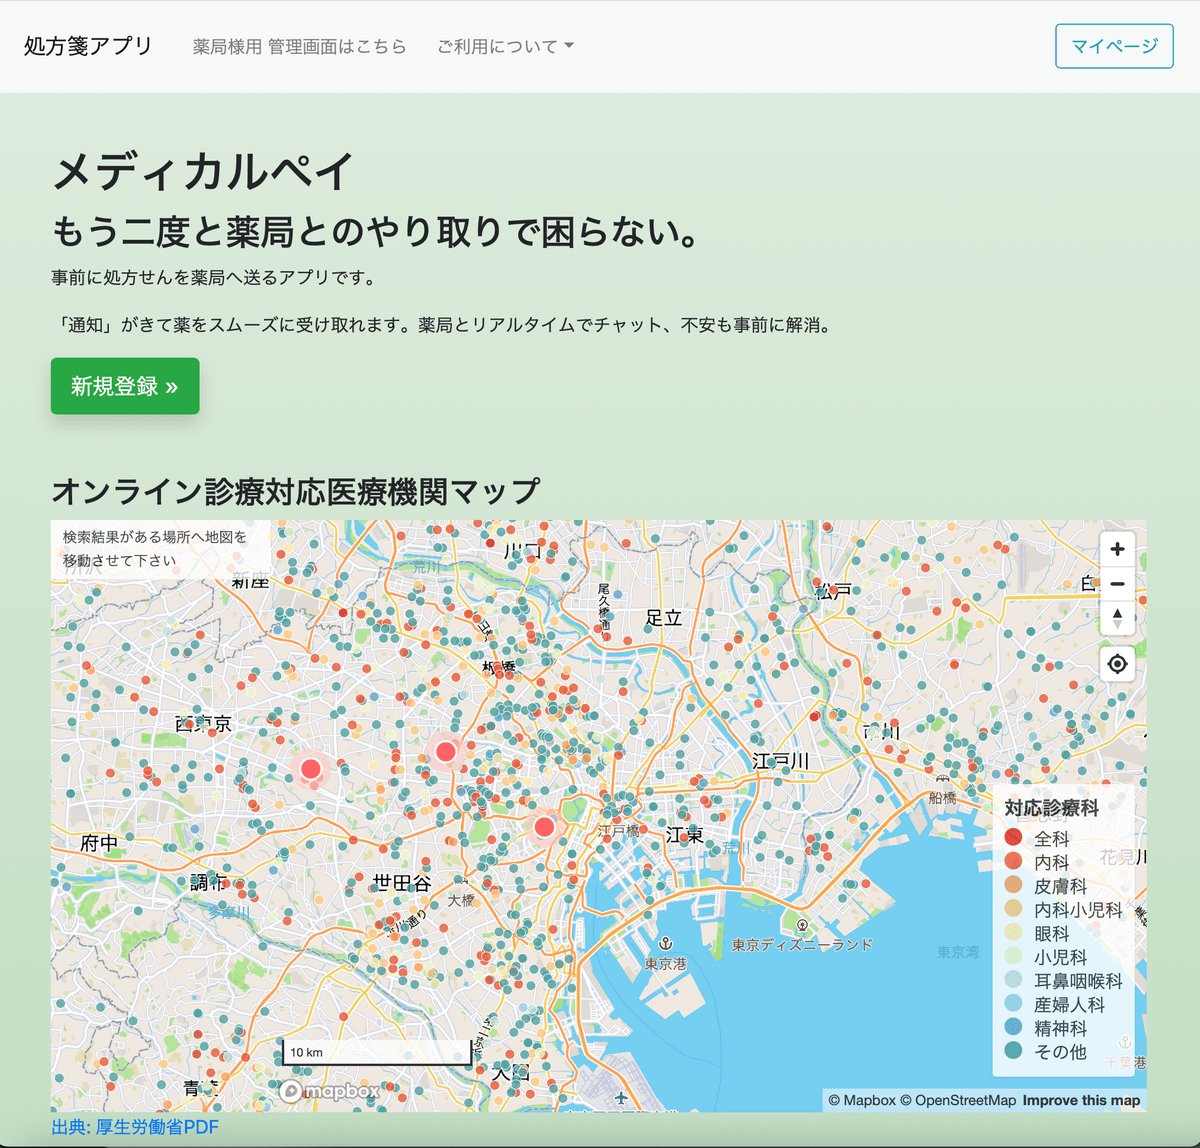Click the 小児科 legend color swatch
Image resolution: width=1200 pixels, height=1148 pixels.
click(x=1013, y=956)
